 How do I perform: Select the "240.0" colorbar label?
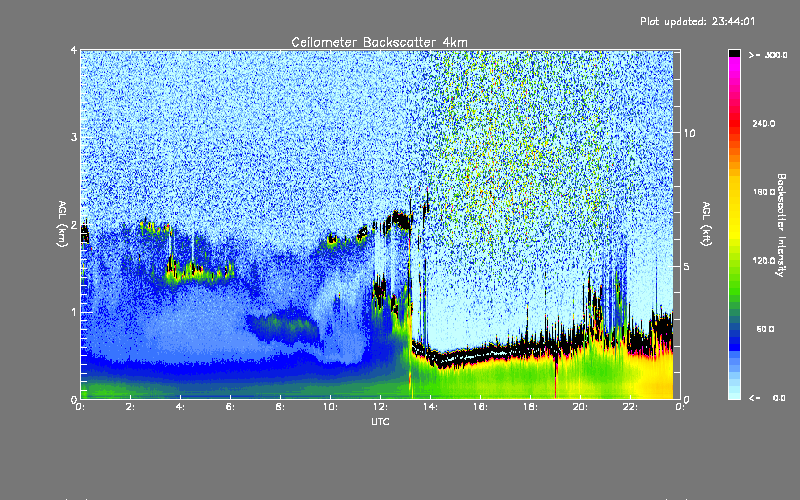764,124
